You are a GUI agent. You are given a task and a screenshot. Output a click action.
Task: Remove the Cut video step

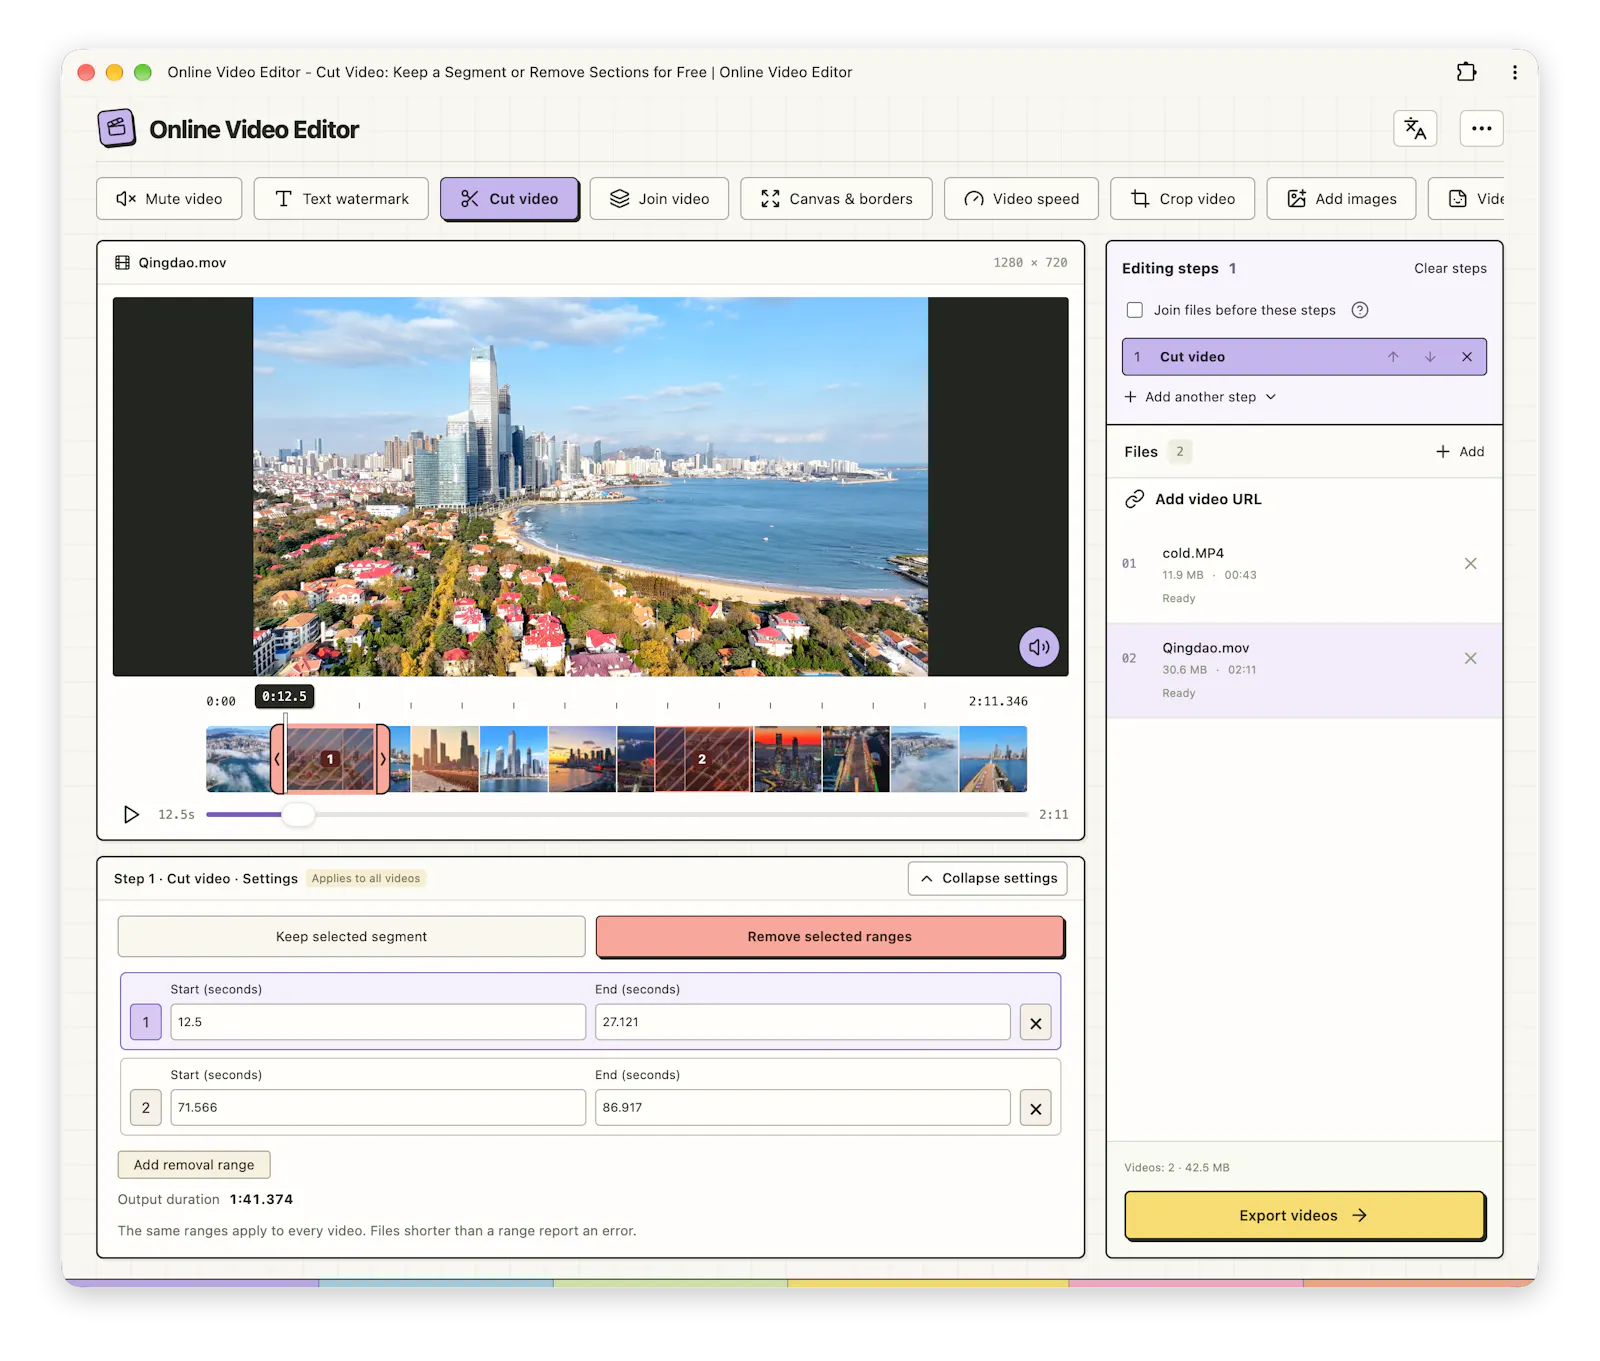tap(1466, 357)
